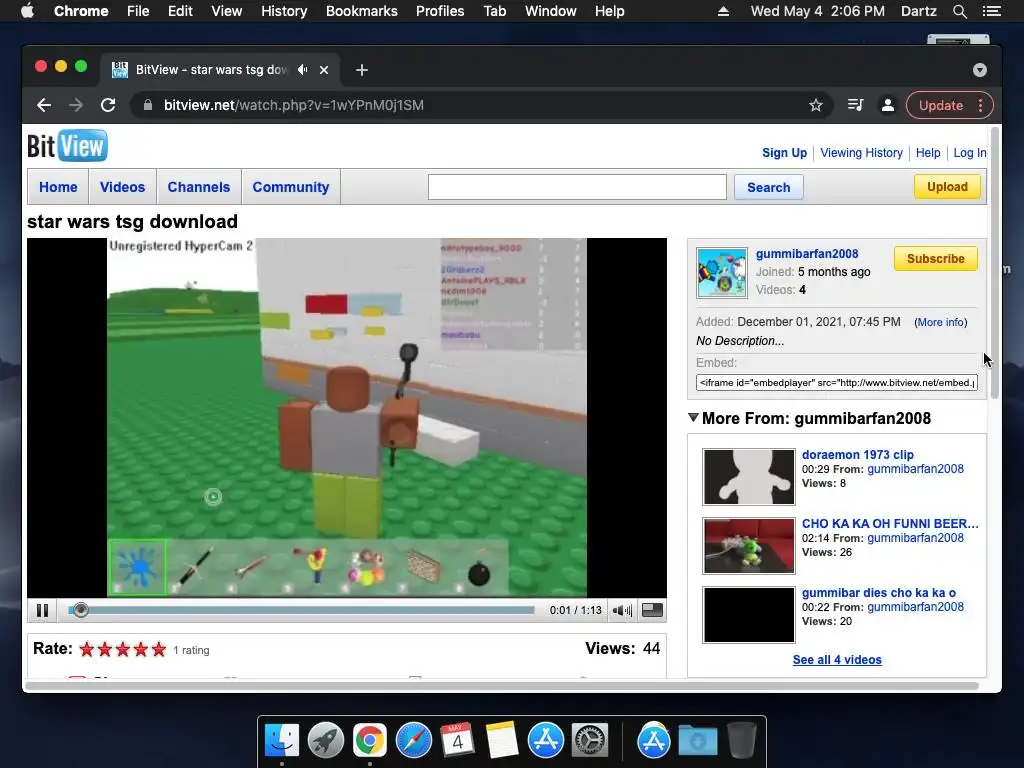Open Control Center list icon in menu bar
The height and width of the screenshot is (768, 1024).
(x=991, y=11)
